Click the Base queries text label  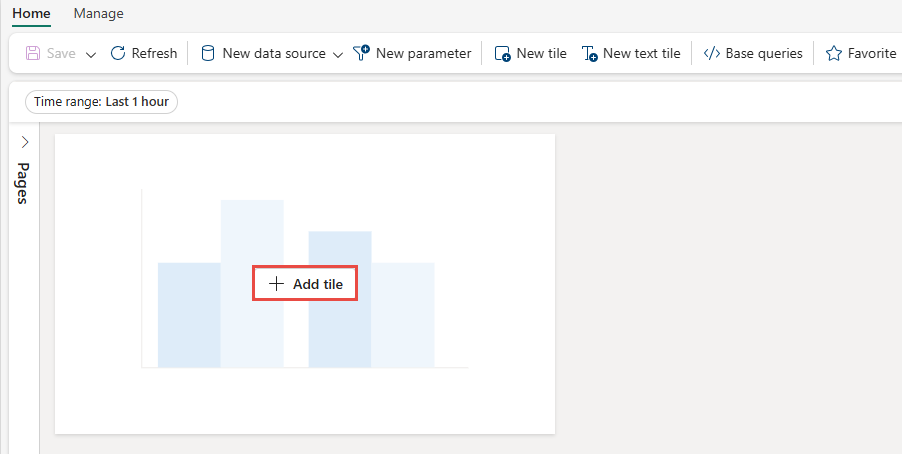[764, 53]
